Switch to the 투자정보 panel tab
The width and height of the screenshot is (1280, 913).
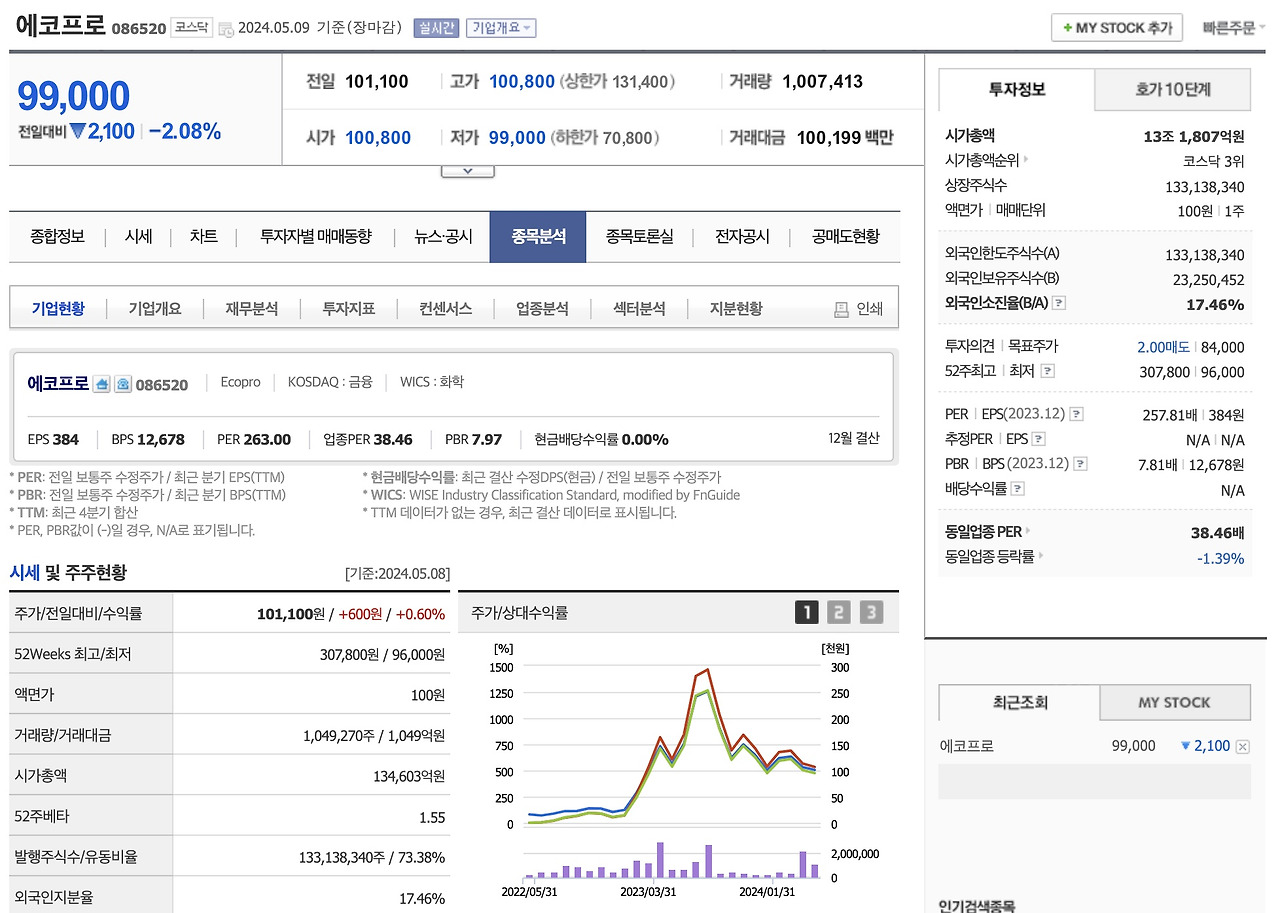(x=1017, y=89)
